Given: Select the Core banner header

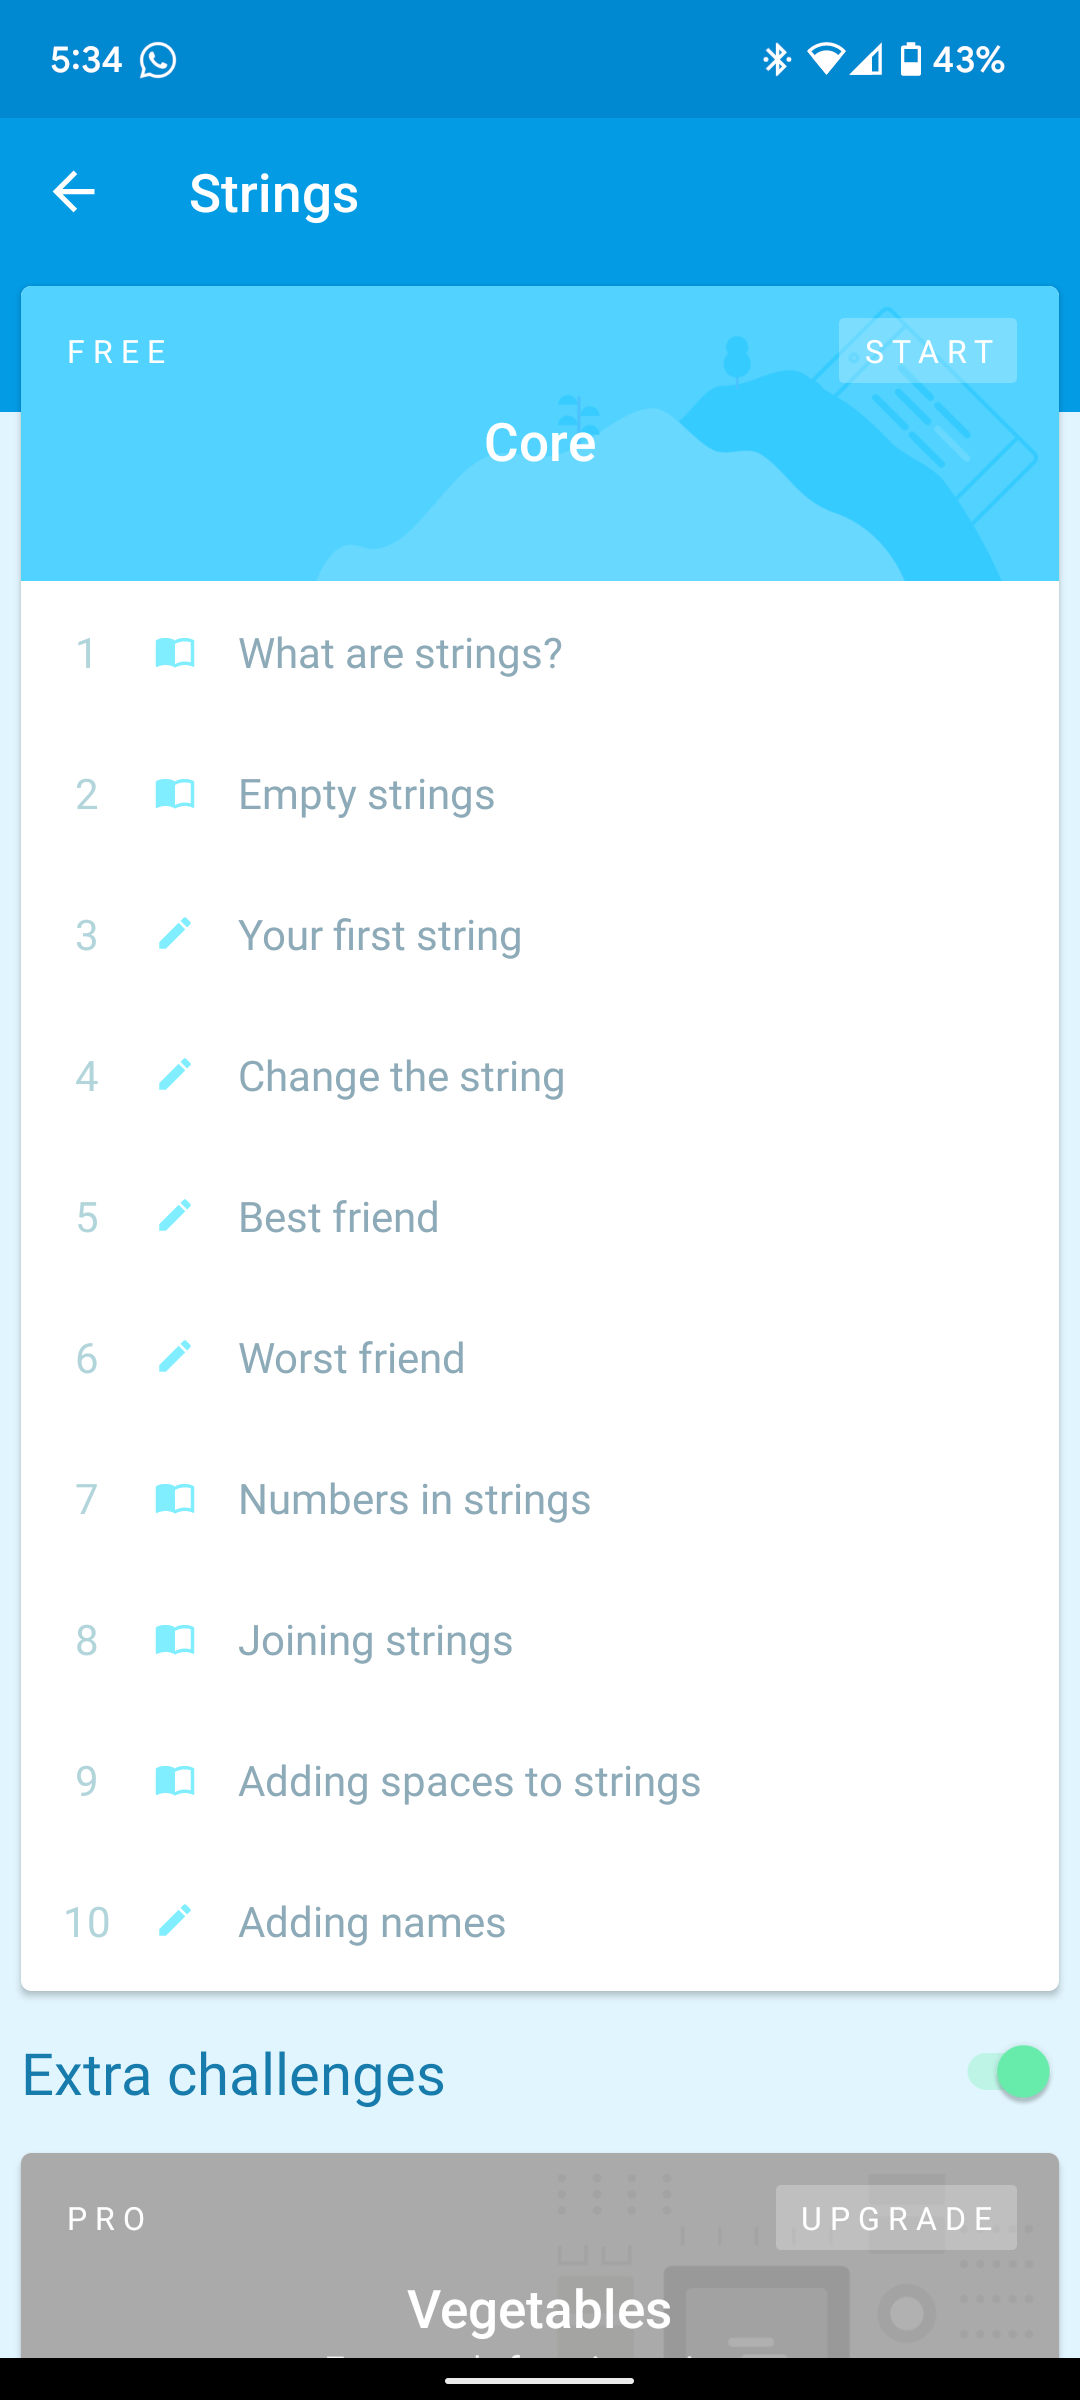Looking at the screenshot, I should [540, 434].
